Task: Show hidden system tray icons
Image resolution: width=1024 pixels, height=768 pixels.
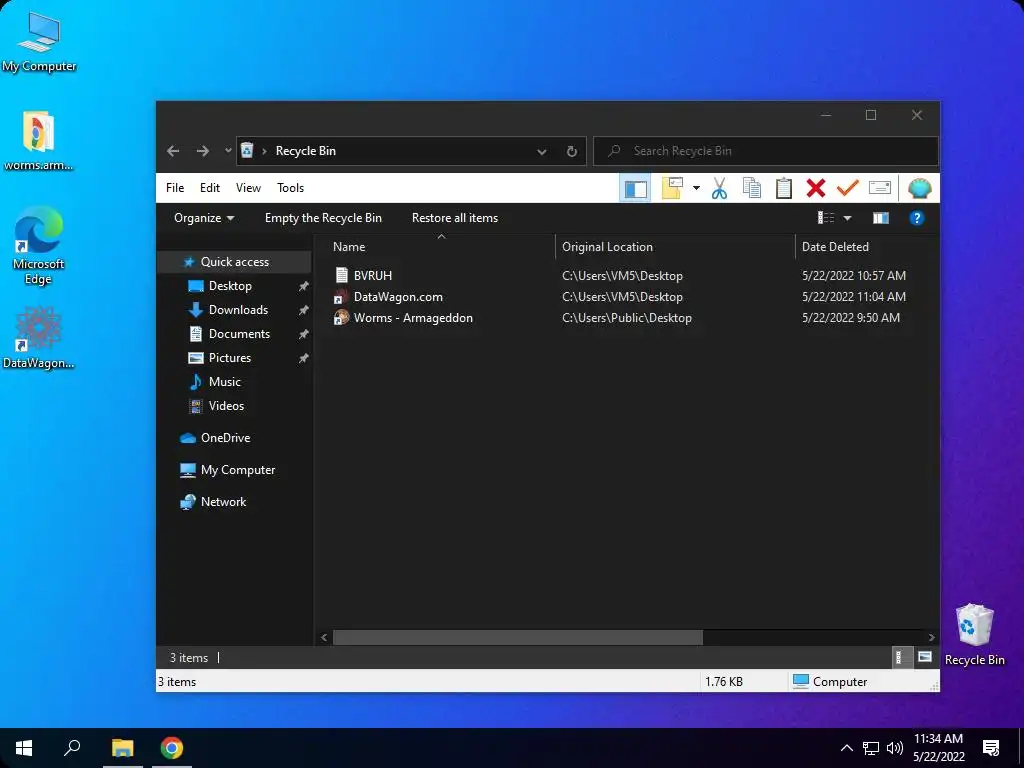Action: (846, 748)
